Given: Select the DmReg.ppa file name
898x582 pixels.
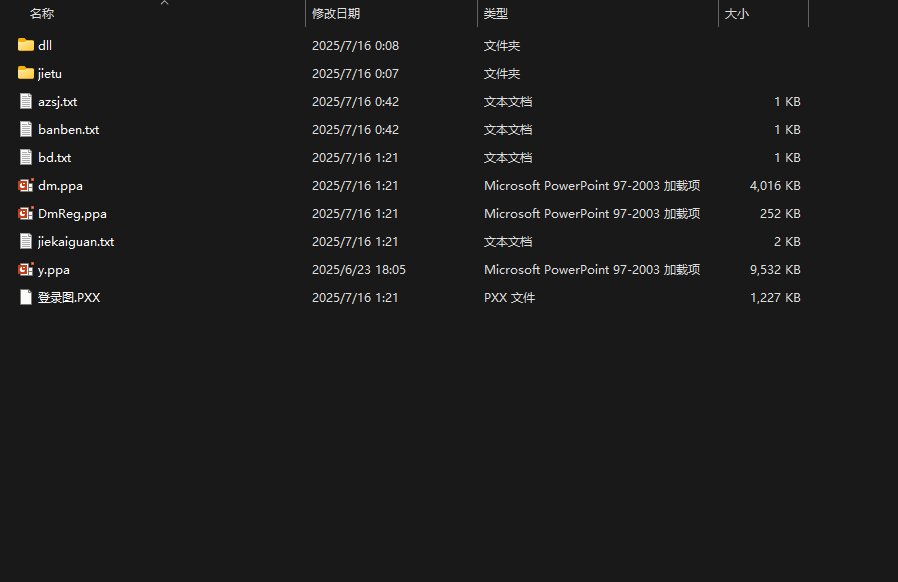Looking at the screenshot, I should tap(72, 214).
